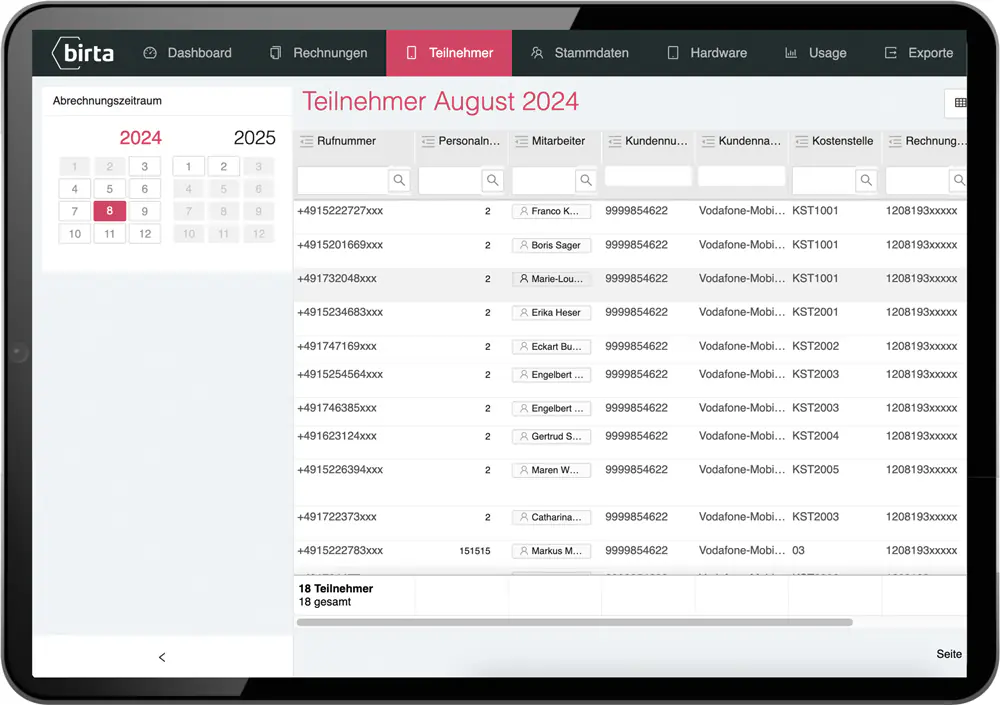Viewport: 1000px width, 705px height.
Task: Select month 1 of 2025
Action: pos(188,167)
